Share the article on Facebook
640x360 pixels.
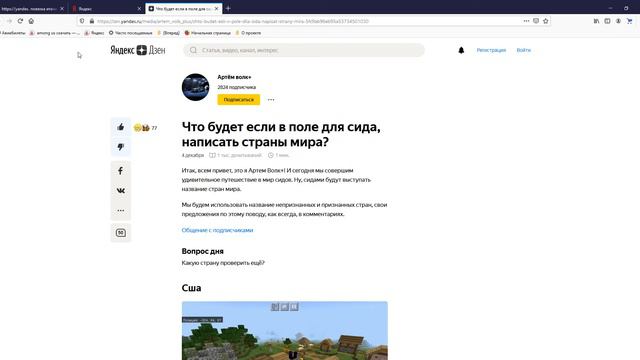click(x=120, y=171)
